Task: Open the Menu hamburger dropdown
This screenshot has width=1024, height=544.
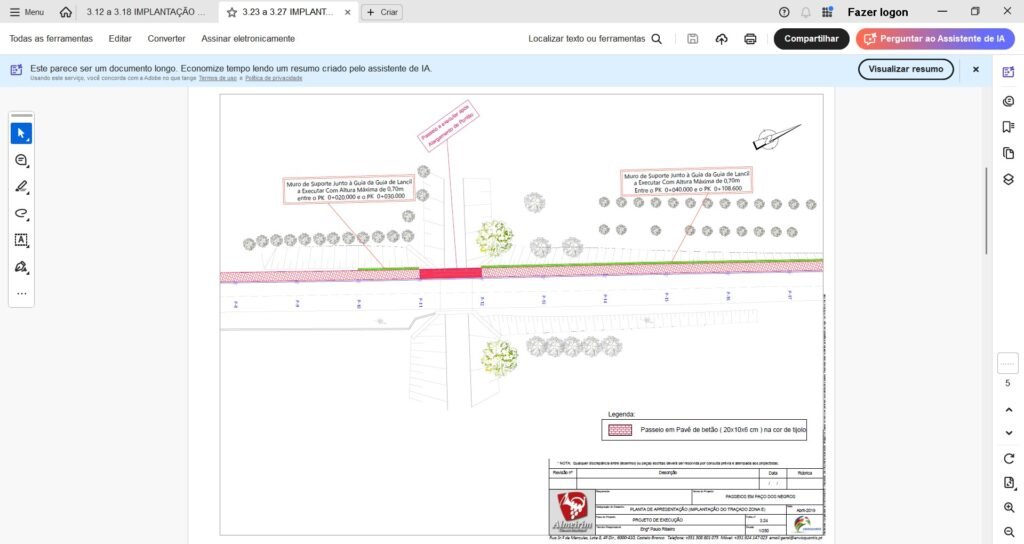Action: tap(26, 12)
